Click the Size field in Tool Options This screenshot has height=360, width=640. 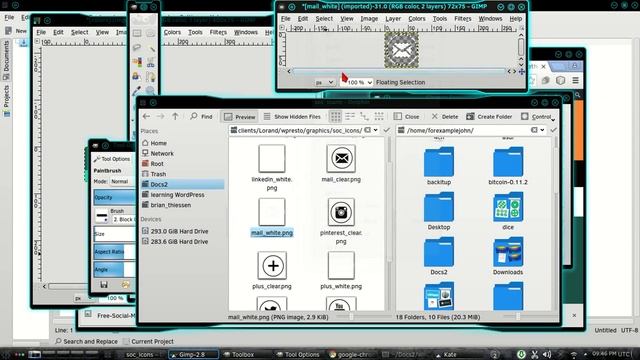(114, 234)
